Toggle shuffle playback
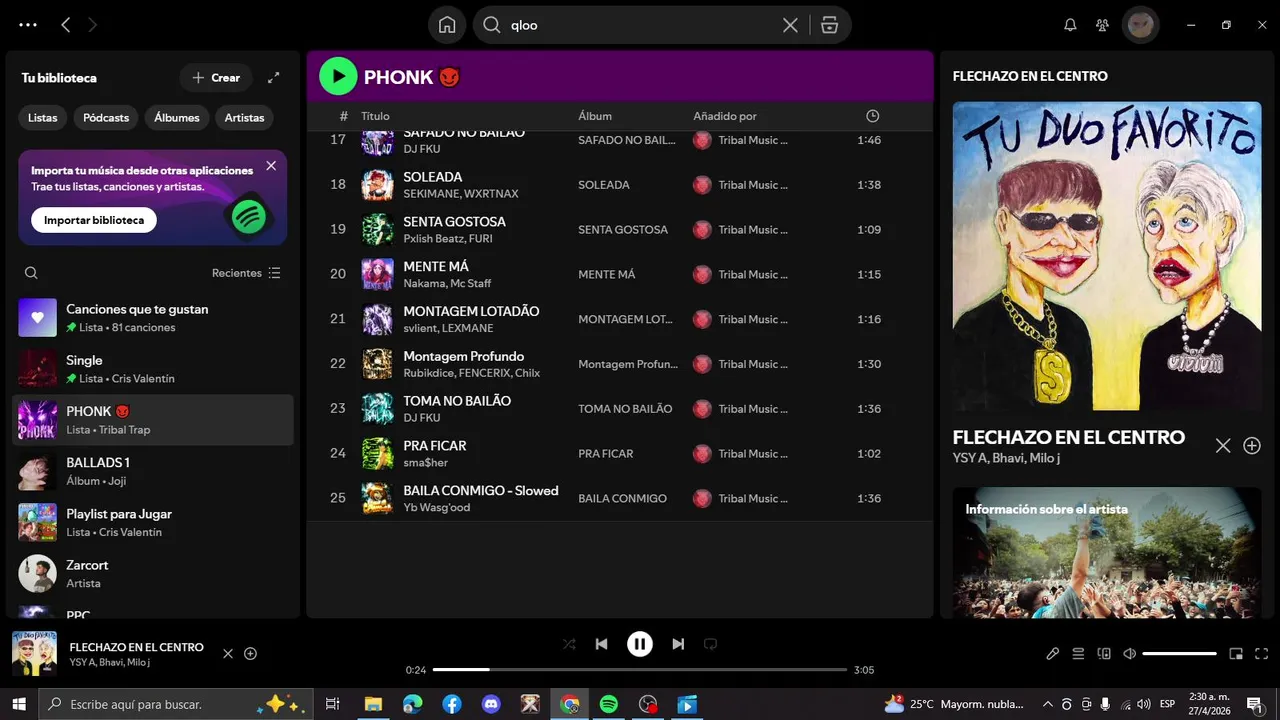 [569, 644]
